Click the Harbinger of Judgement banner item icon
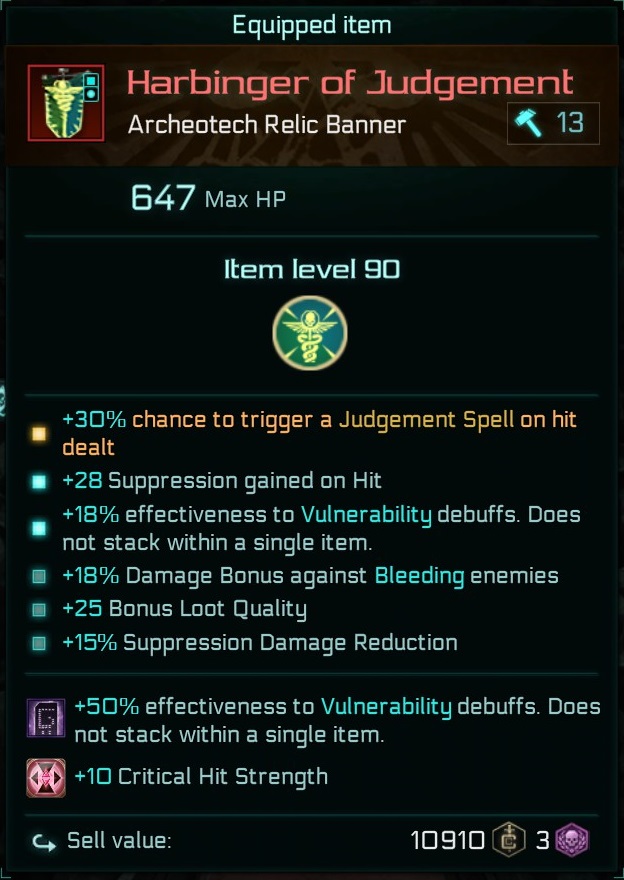This screenshot has width=624, height=880. tap(66, 103)
